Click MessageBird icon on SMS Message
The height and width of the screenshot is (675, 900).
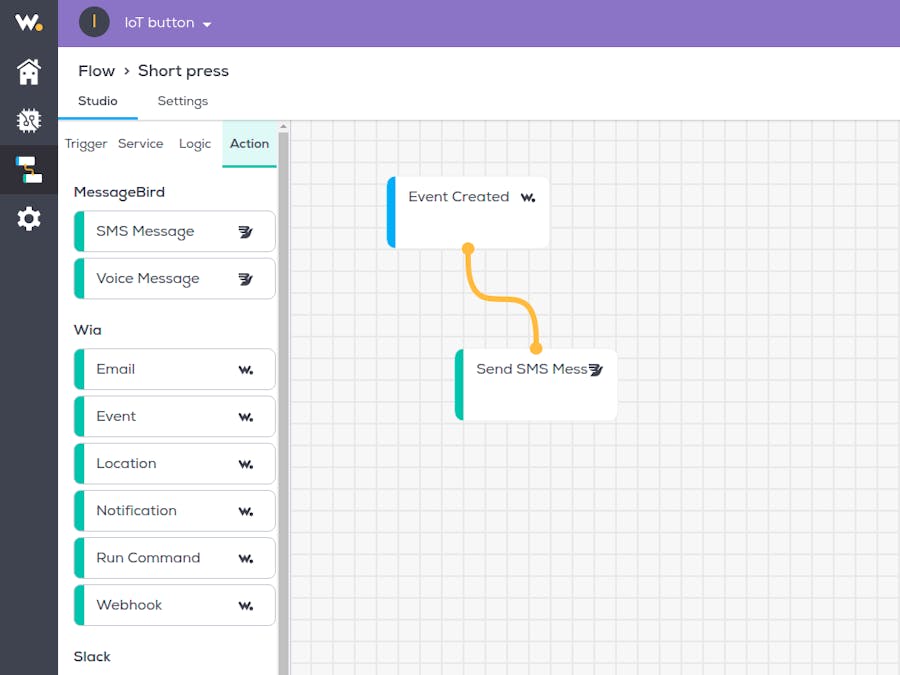coord(246,232)
